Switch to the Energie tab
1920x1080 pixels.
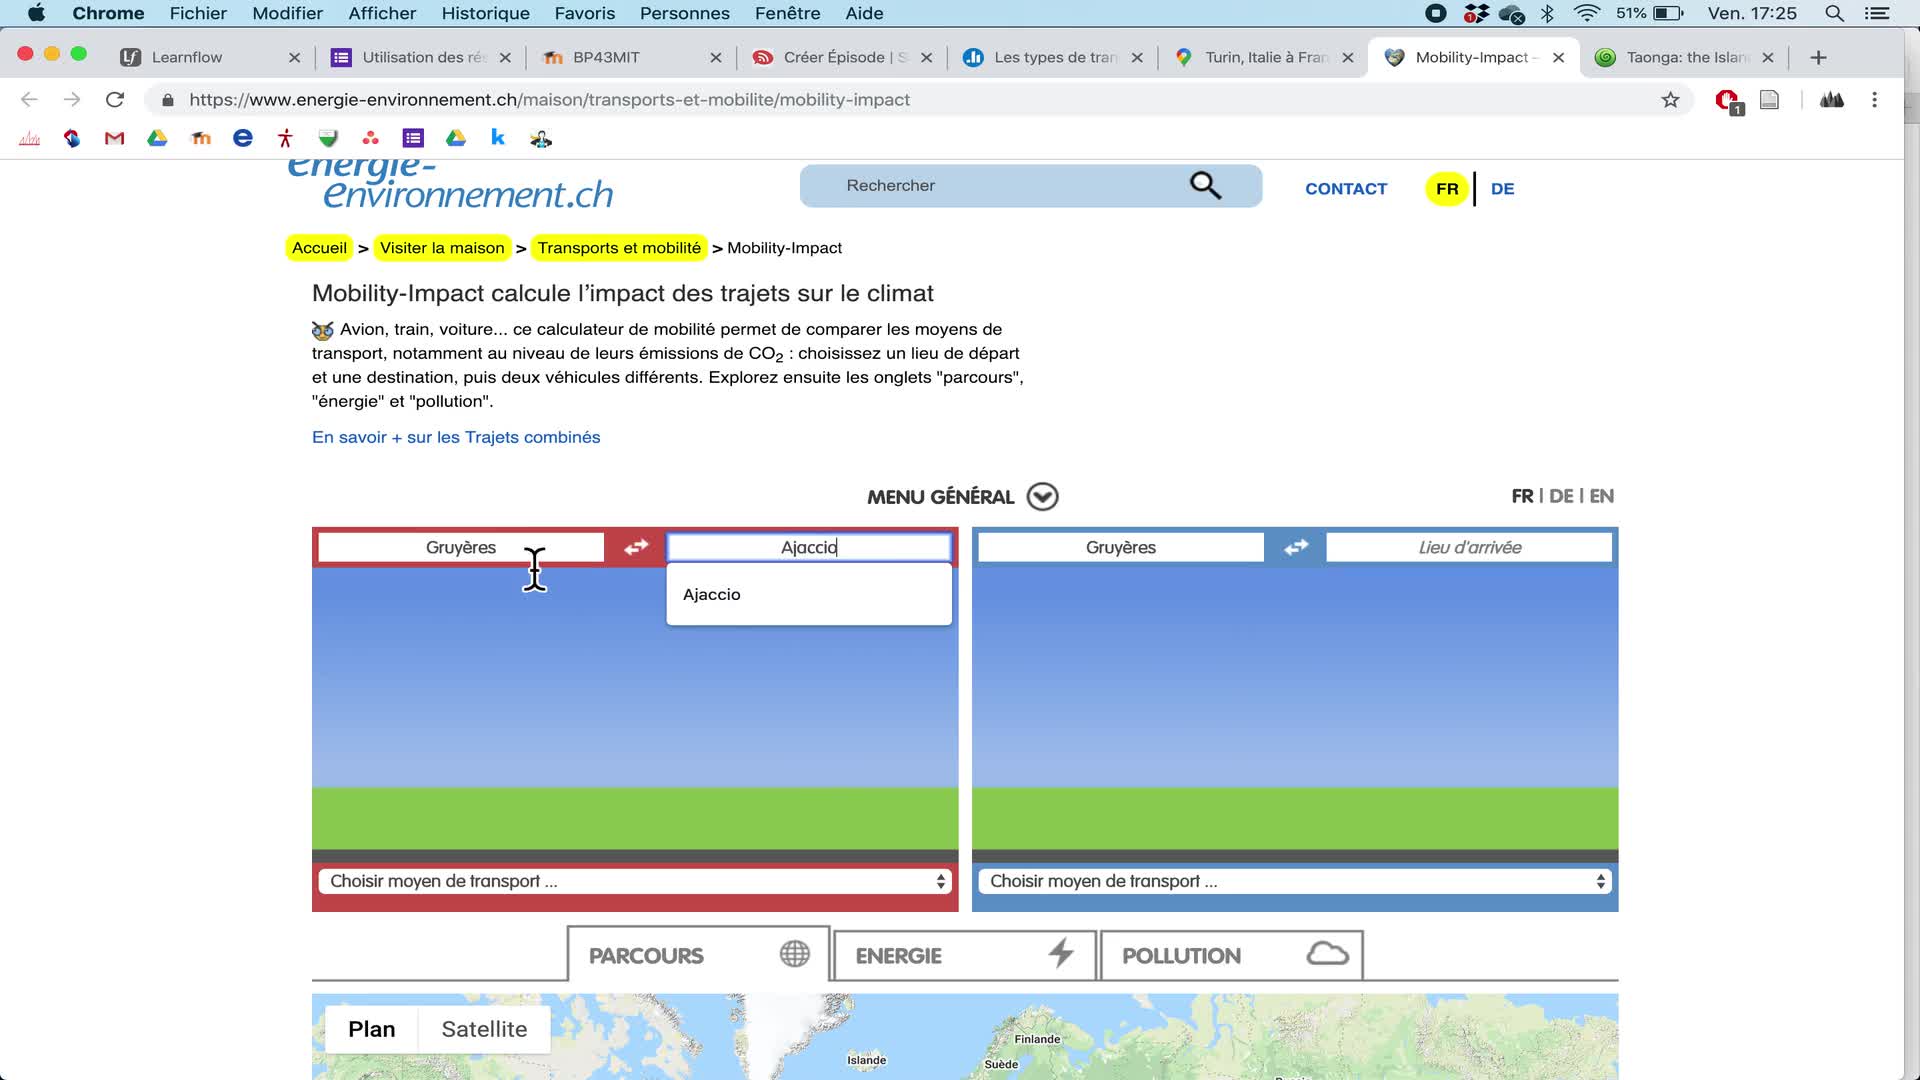964,955
